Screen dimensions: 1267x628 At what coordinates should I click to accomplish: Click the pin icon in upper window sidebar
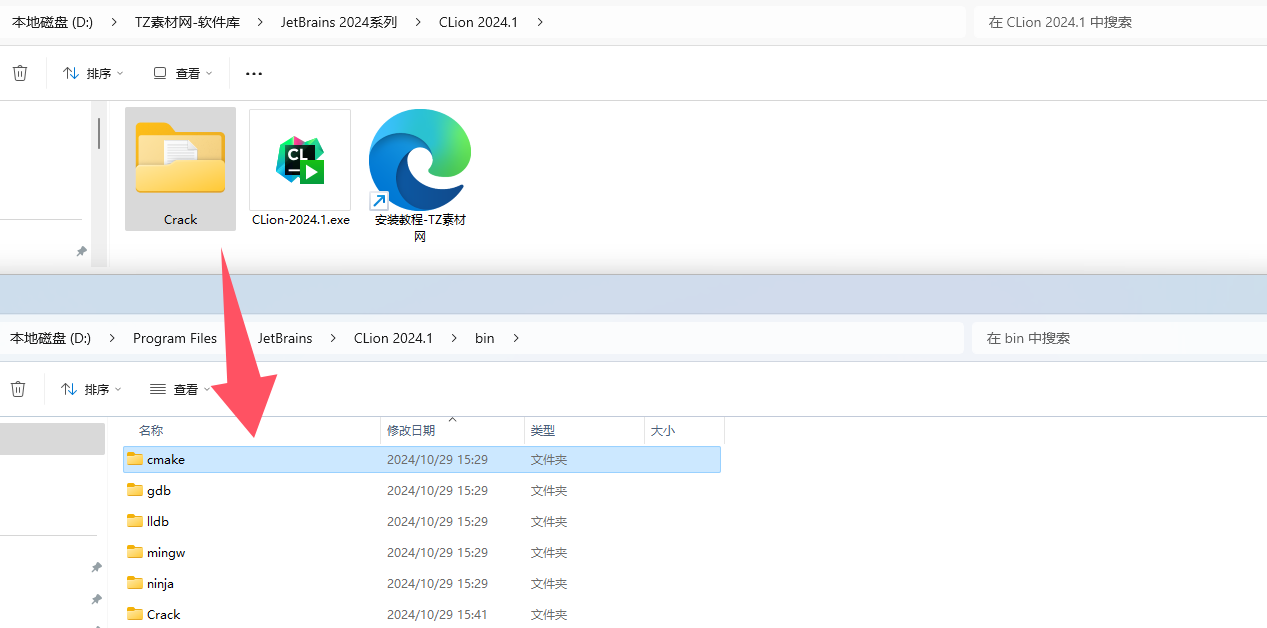click(x=82, y=251)
